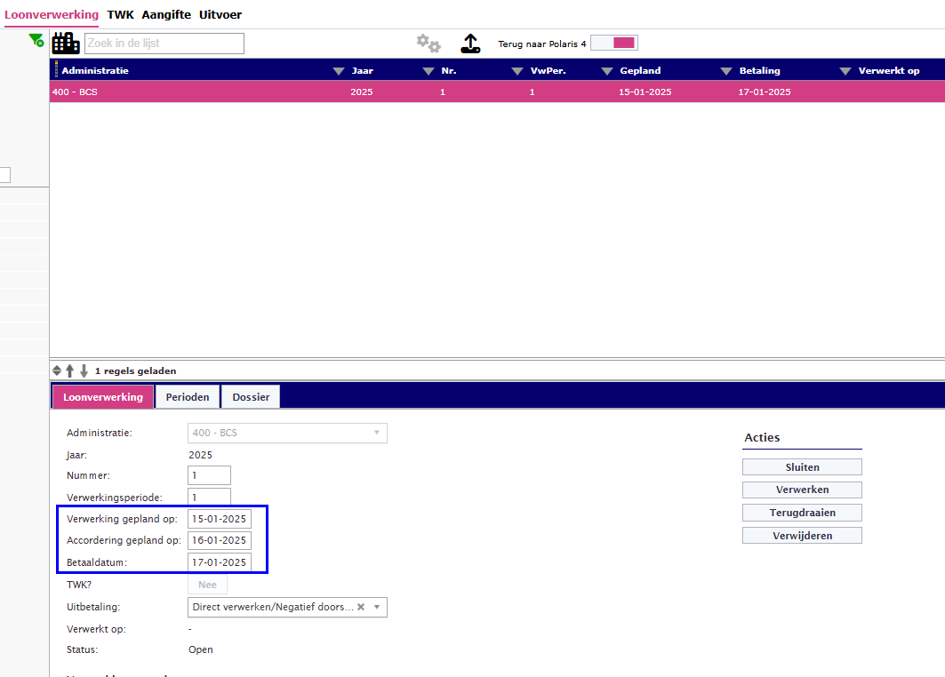Click the Gepland column header
945x677 pixels.
pos(640,71)
